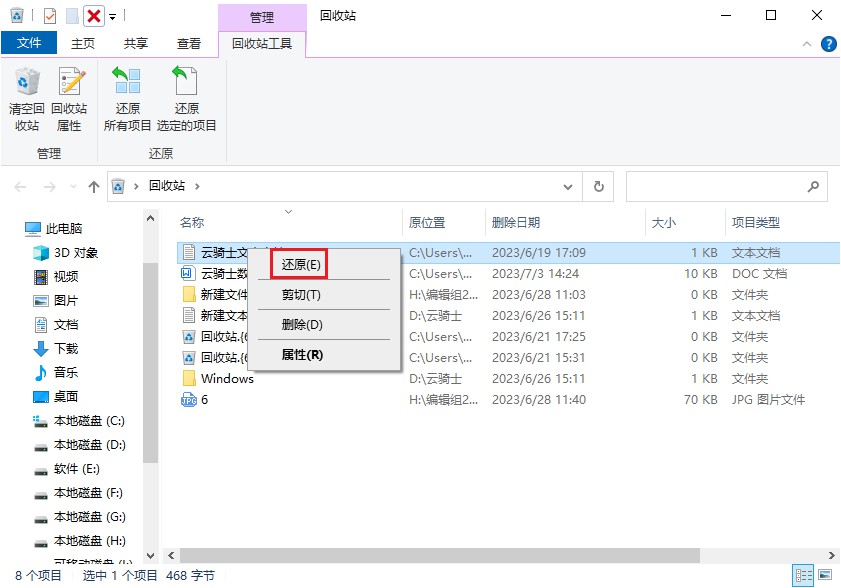Refresh the Recycle Bin view

(597, 186)
